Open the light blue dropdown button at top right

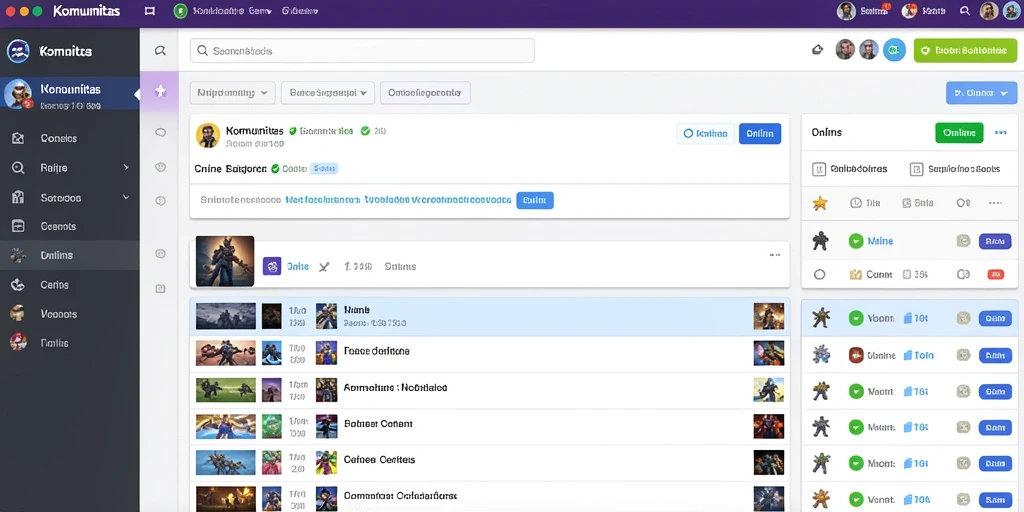coord(982,93)
